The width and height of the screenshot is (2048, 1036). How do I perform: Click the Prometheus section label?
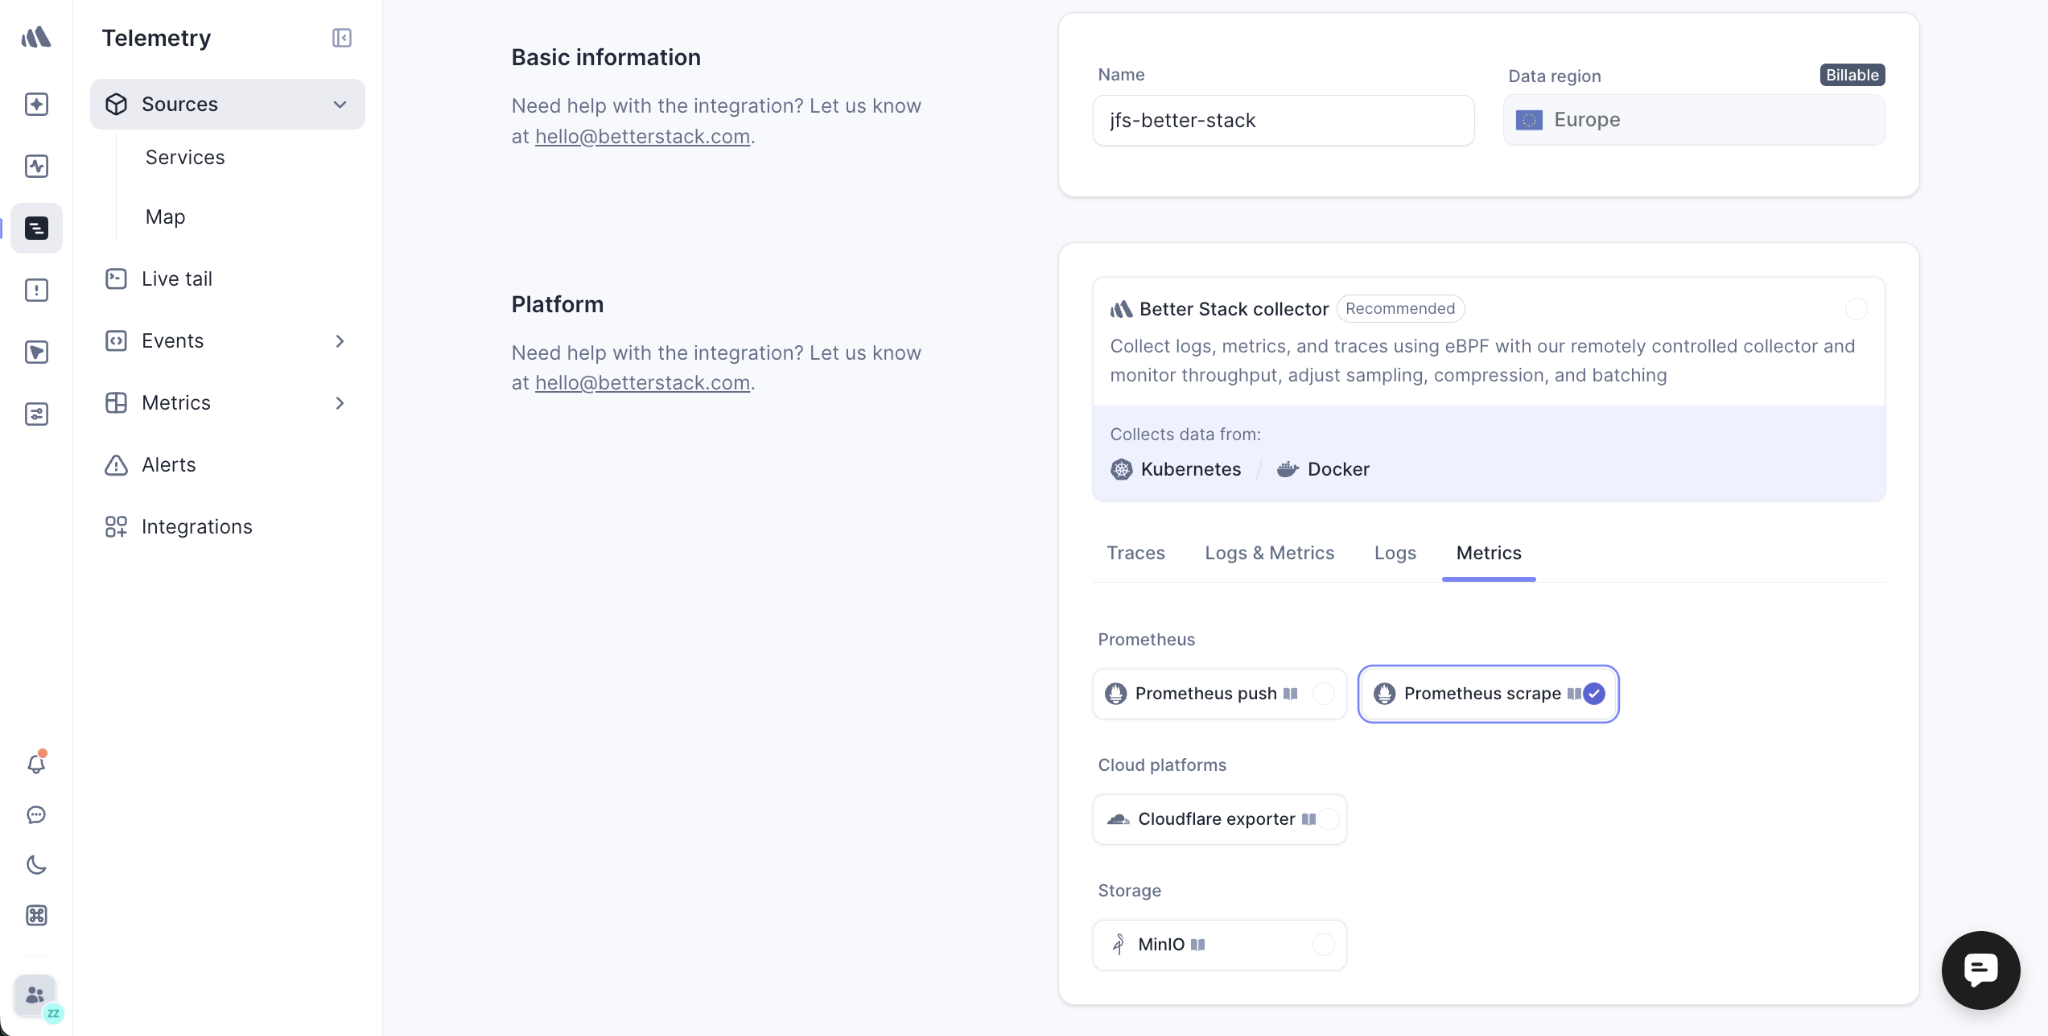[x=1146, y=639]
